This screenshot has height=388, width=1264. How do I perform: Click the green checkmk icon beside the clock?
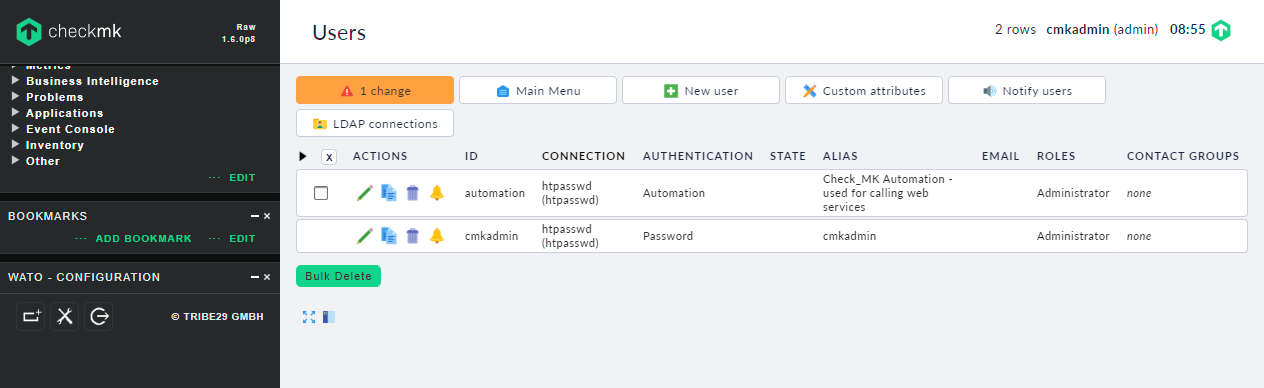click(x=1221, y=30)
